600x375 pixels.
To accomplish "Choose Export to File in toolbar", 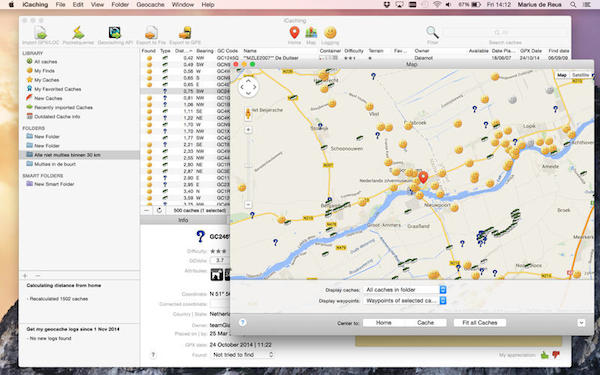I will (x=151, y=33).
